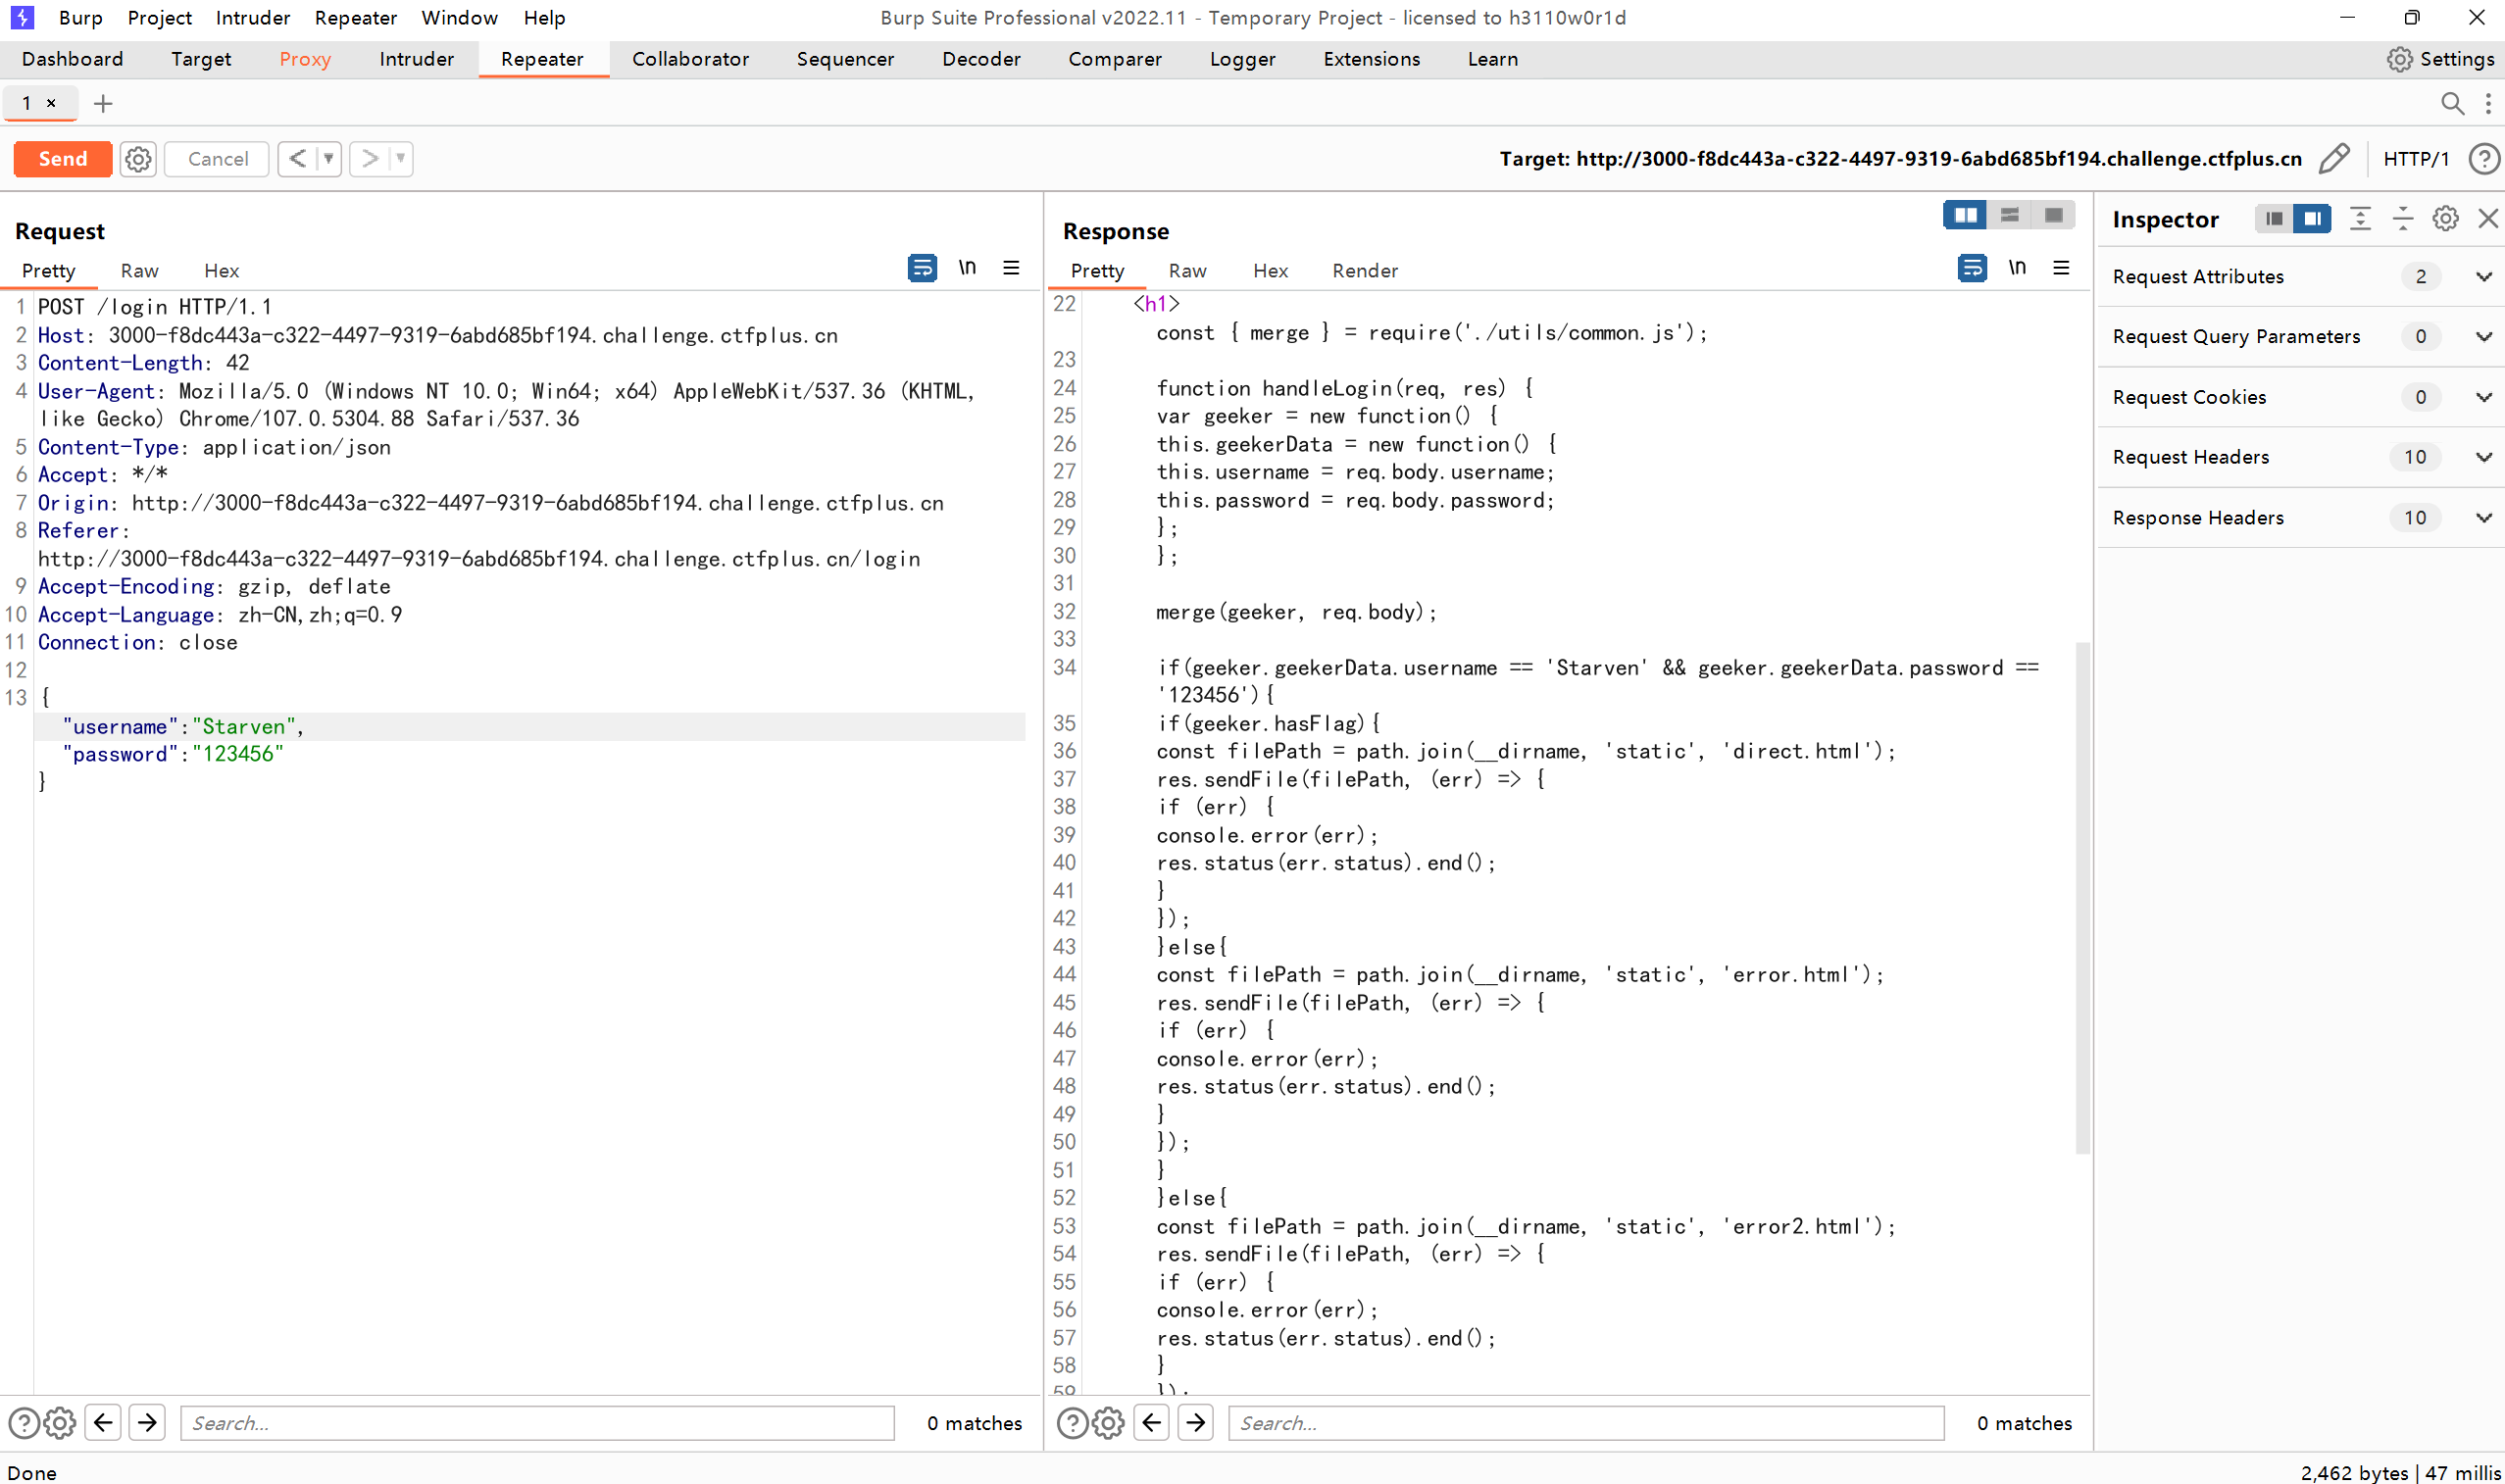Screen dimensions: 2505x1484
Task: Switch to the Extensions tab
Action: click(x=1371, y=59)
